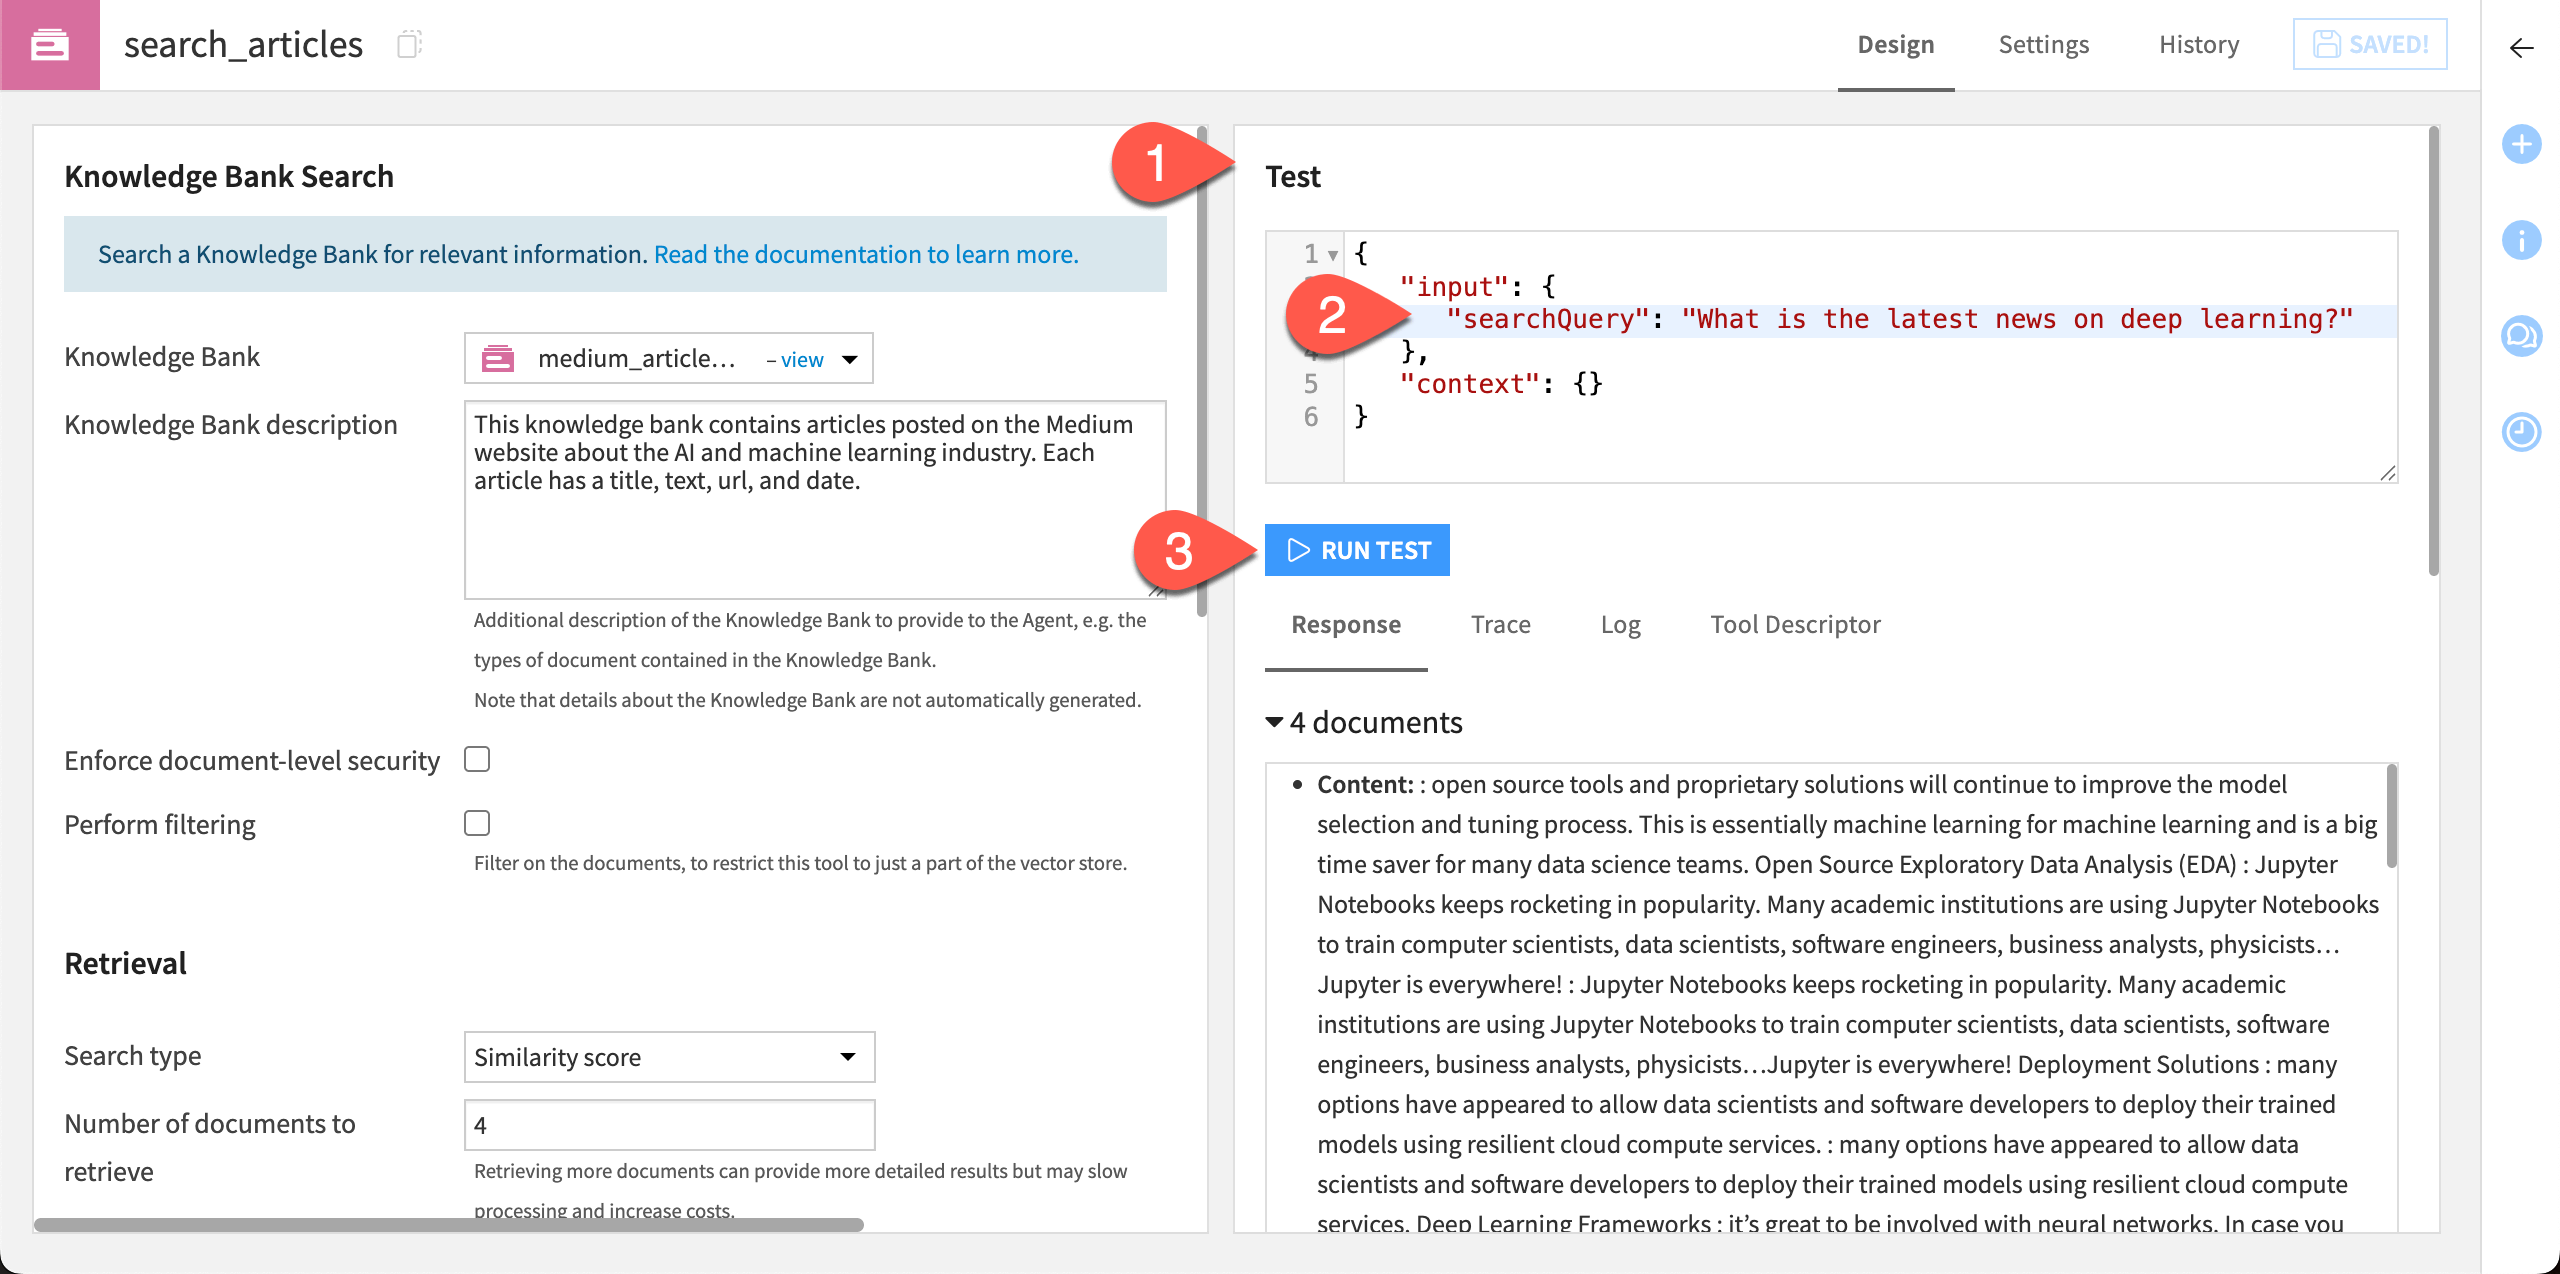
Task: Select the Response tab
Action: (1346, 625)
